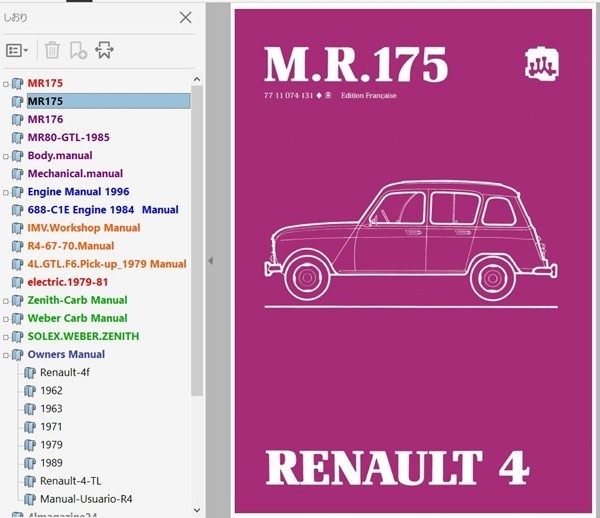The width and height of the screenshot is (600, 518).
Task: Click bookmark icon beside MR176
Action: click(18, 120)
